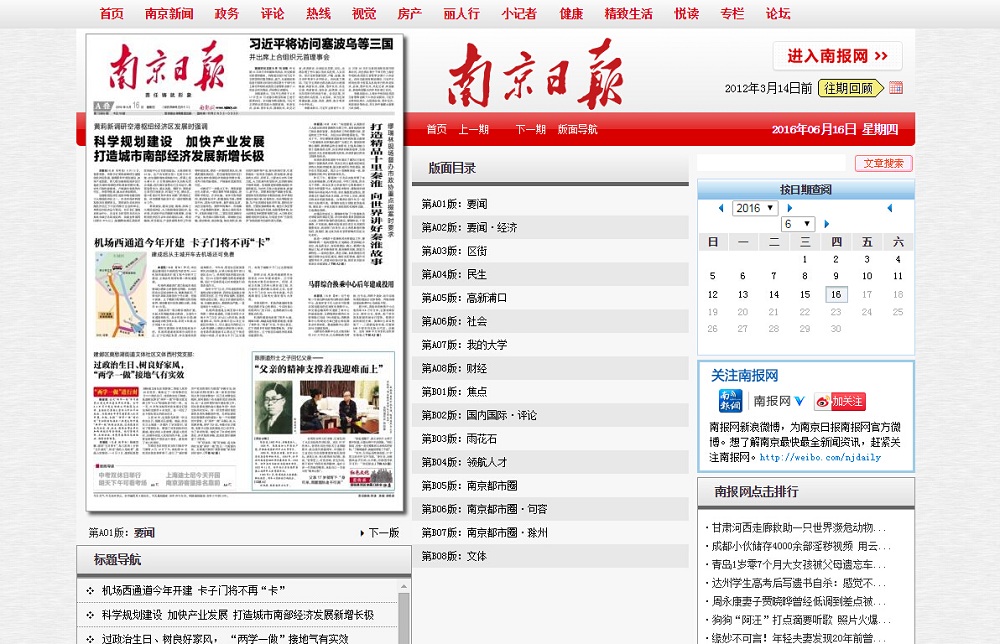Go to 房产 section

click(x=409, y=13)
